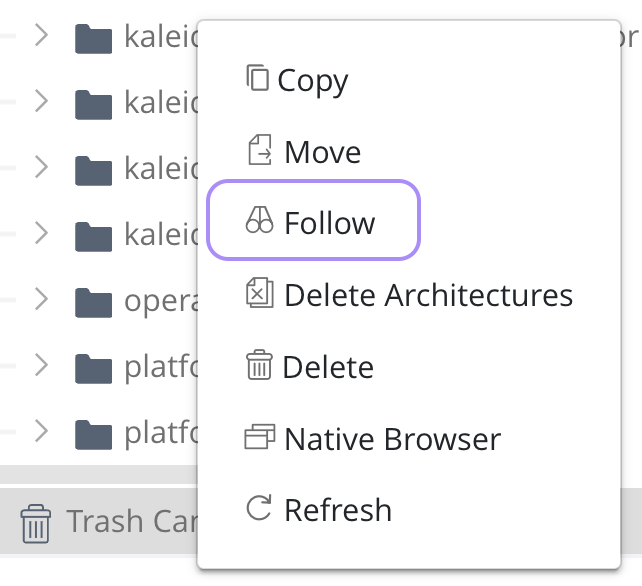Expand the fourth kaleid folder chevron

coord(41,233)
